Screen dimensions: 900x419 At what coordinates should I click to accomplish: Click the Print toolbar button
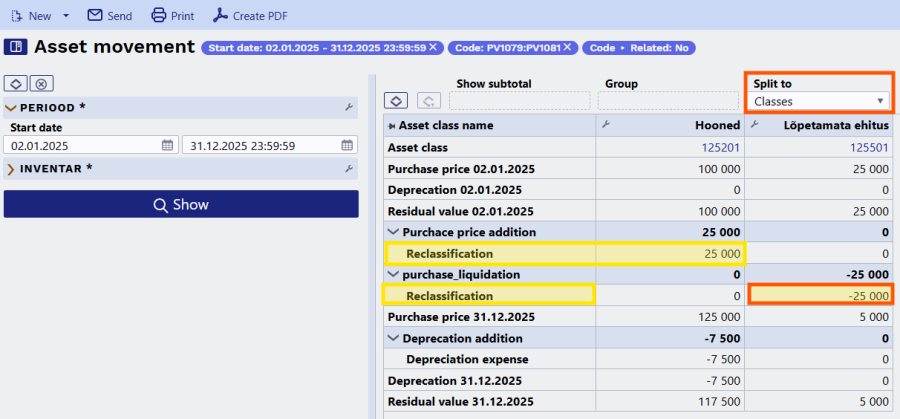(x=172, y=15)
